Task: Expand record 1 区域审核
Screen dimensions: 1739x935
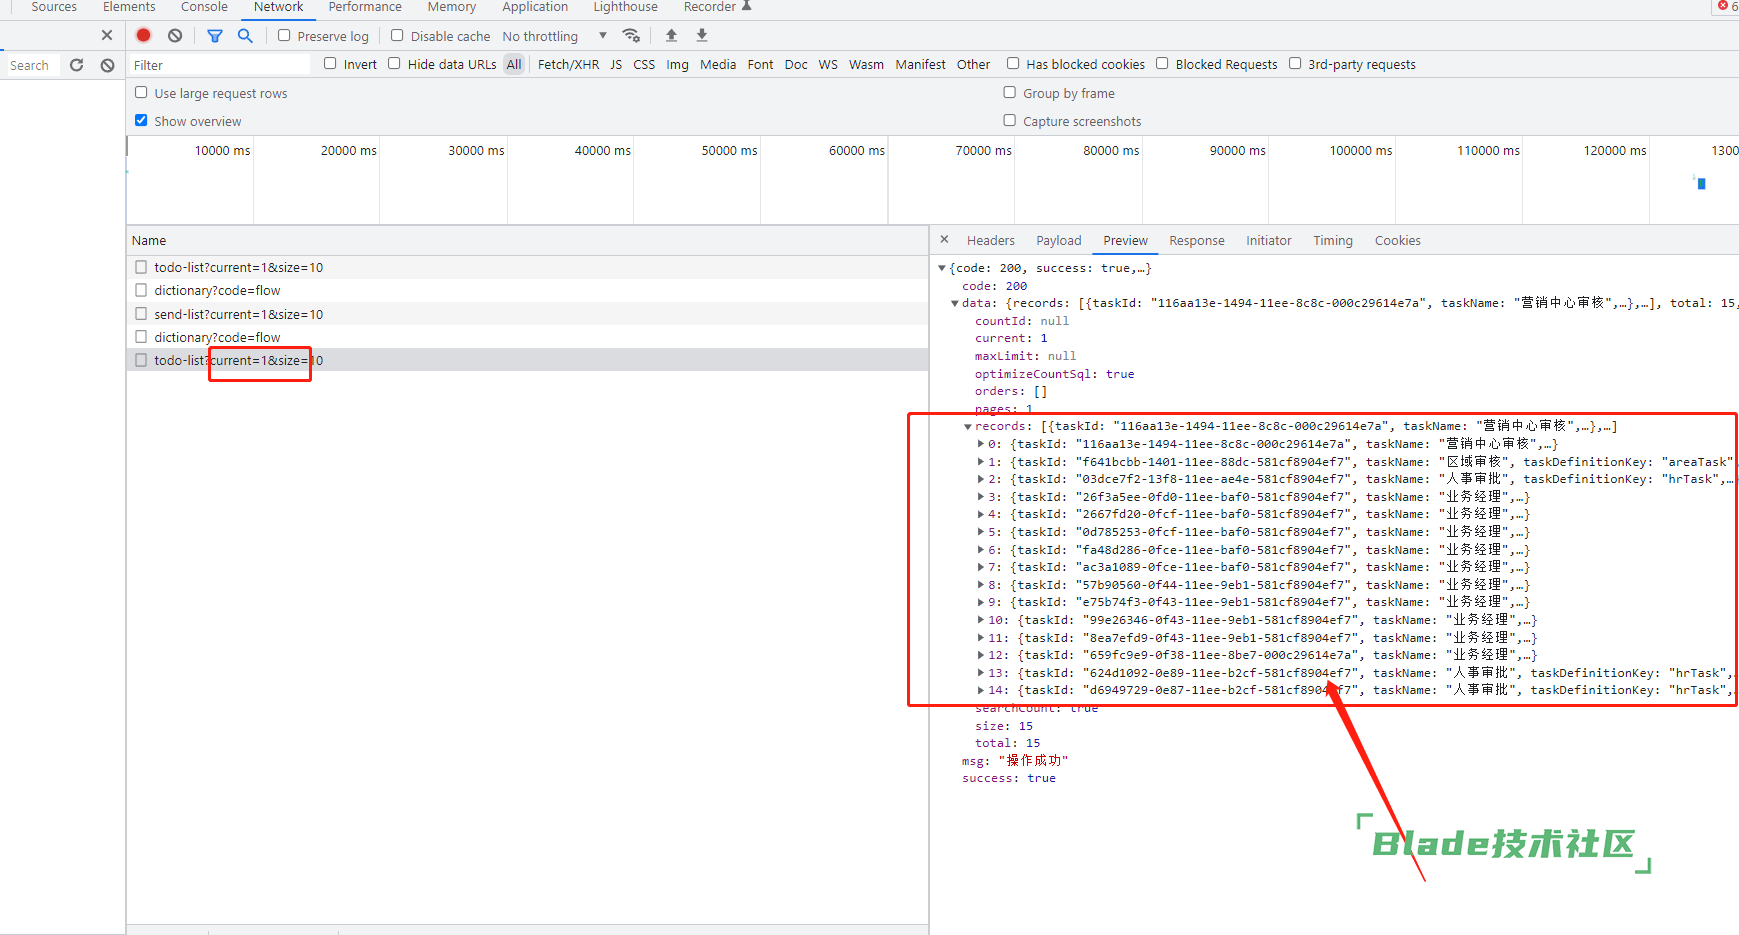Action: point(981,462)
